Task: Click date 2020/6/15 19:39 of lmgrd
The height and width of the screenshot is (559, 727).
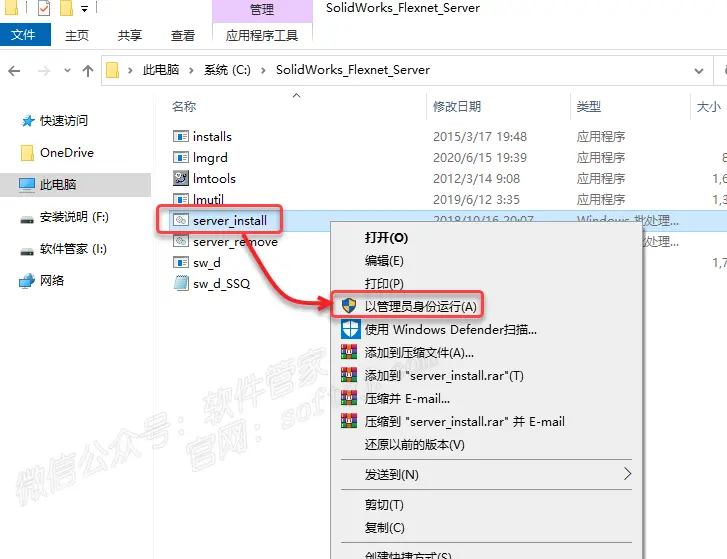Action: (x=480, y=158)
